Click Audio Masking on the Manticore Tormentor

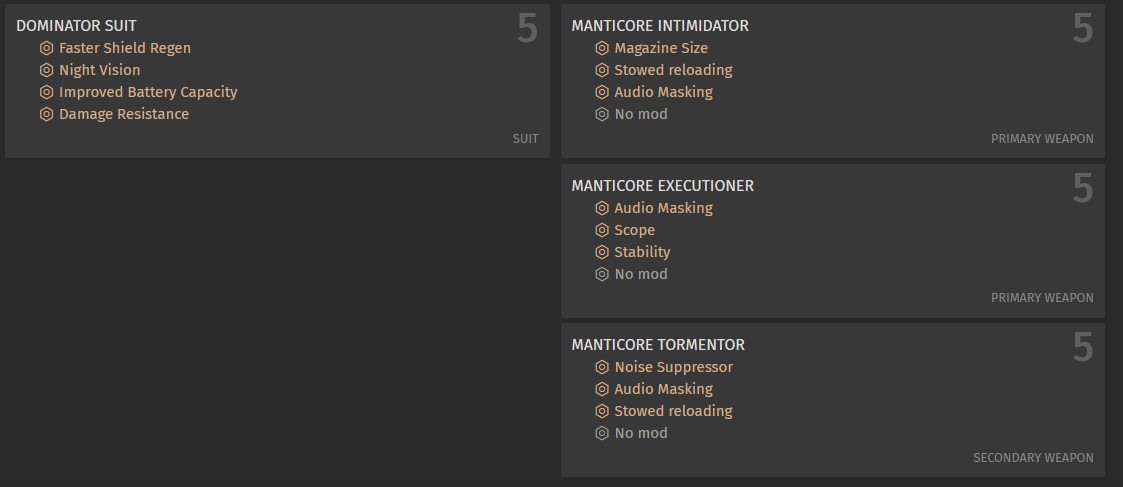(x=663, y=389)
